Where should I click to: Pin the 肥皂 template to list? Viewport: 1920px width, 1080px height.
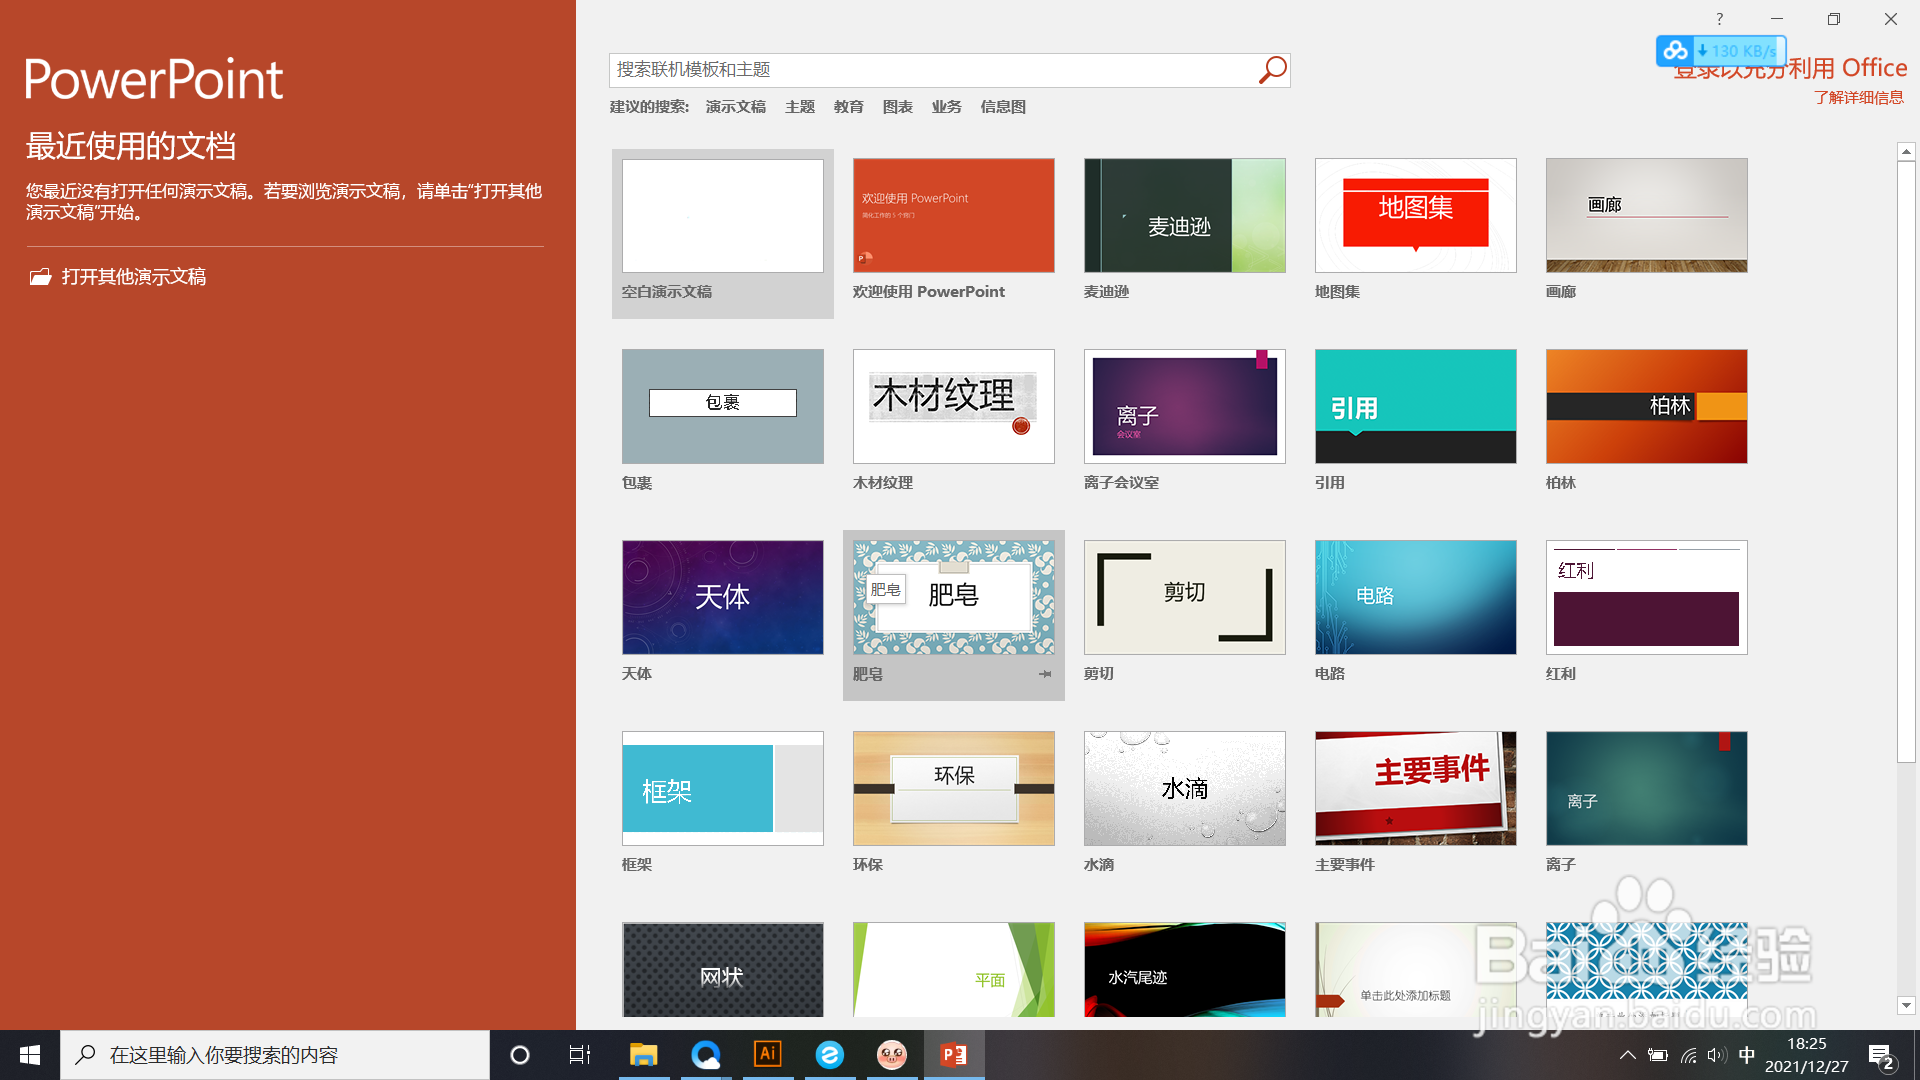tap(1045, 674)
